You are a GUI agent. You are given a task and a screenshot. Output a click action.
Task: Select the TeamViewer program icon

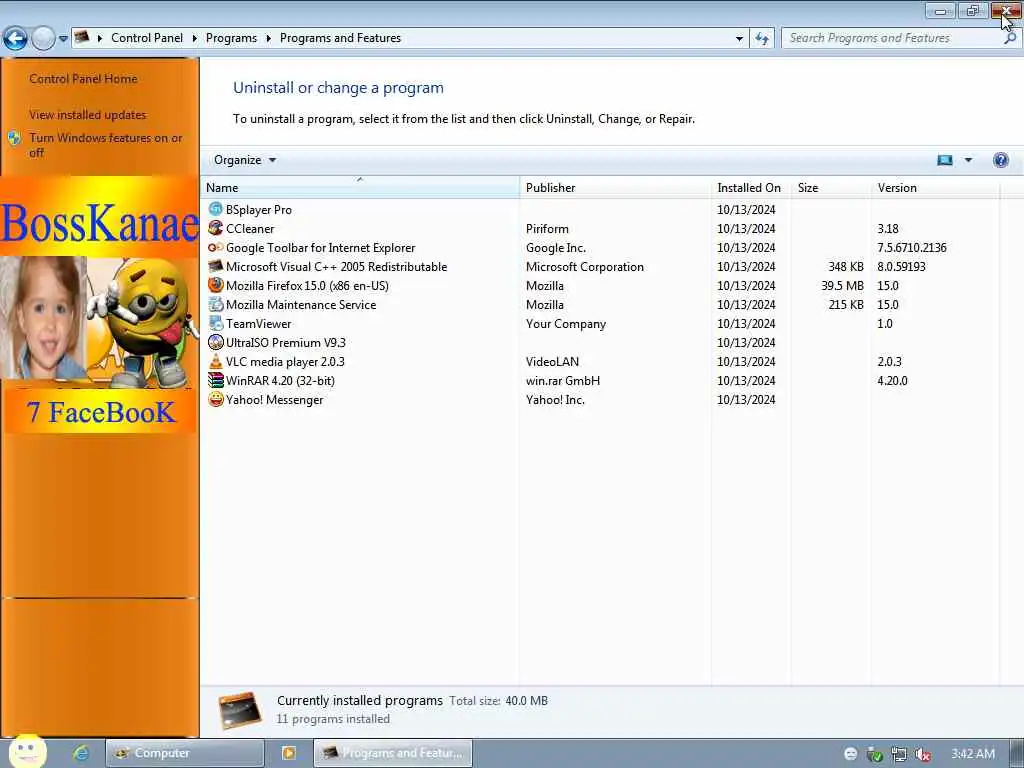coord(216,323)
